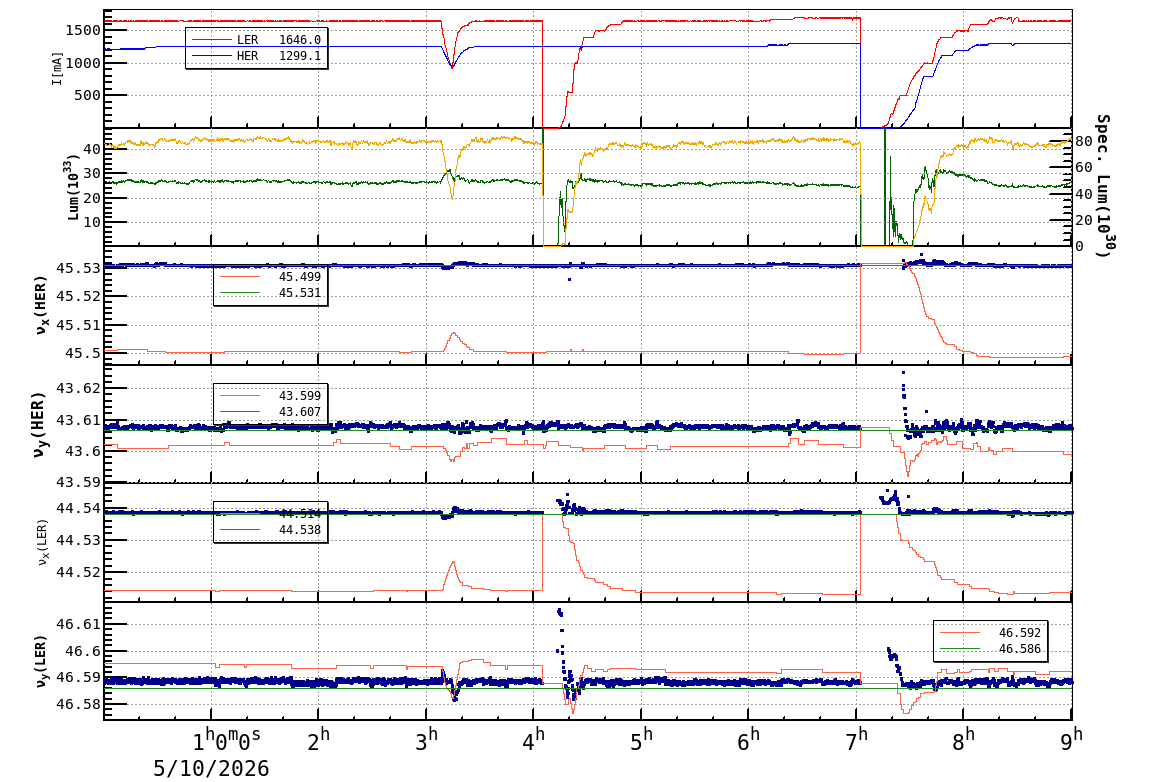
Task: Click the 44.538 legend value
Action: click(x=300, y=530)
